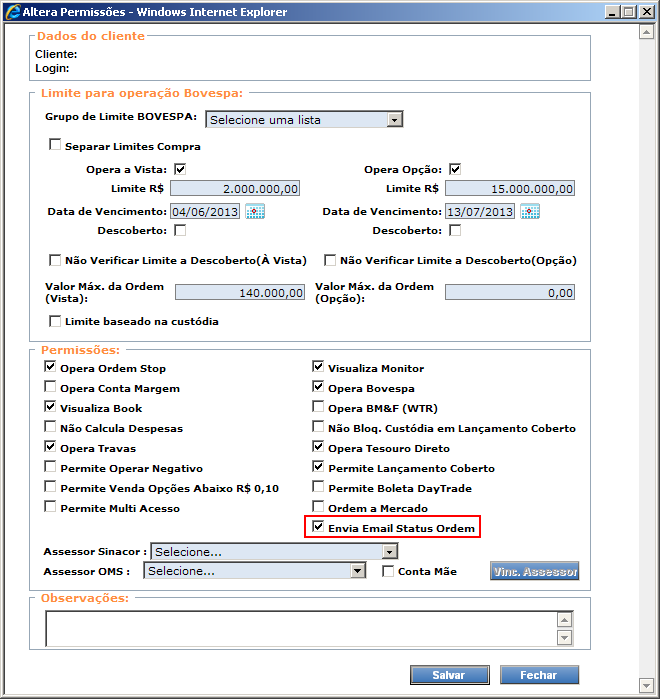660x699 pixels.
Task: Click Limite R$ field showing 15.000.000,00
Action: point(510,189)
